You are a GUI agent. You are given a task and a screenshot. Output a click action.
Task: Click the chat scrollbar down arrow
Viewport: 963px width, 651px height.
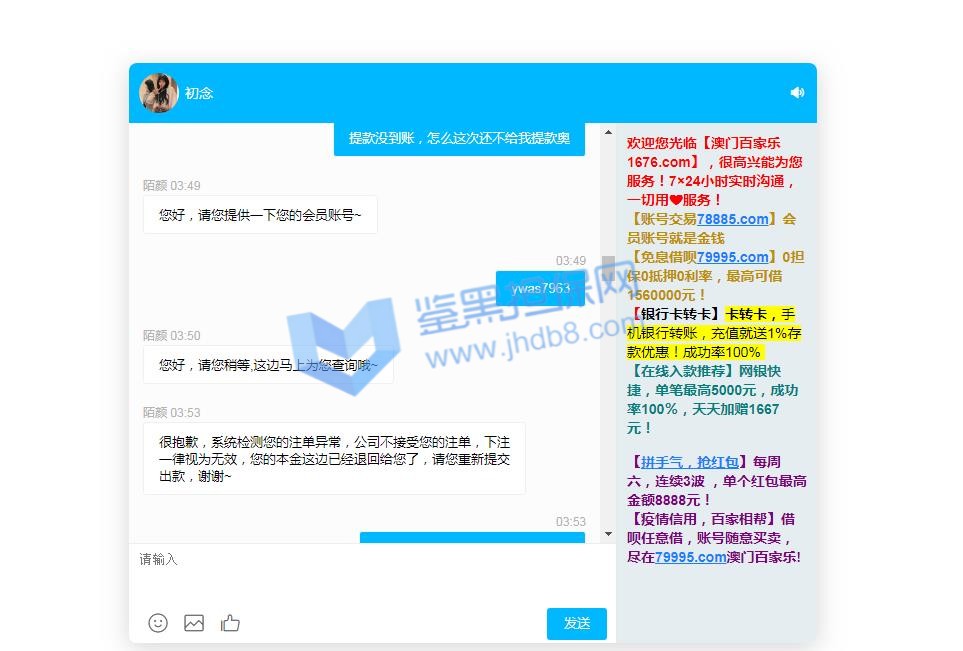pyautogui.click(x=608, y=535)
